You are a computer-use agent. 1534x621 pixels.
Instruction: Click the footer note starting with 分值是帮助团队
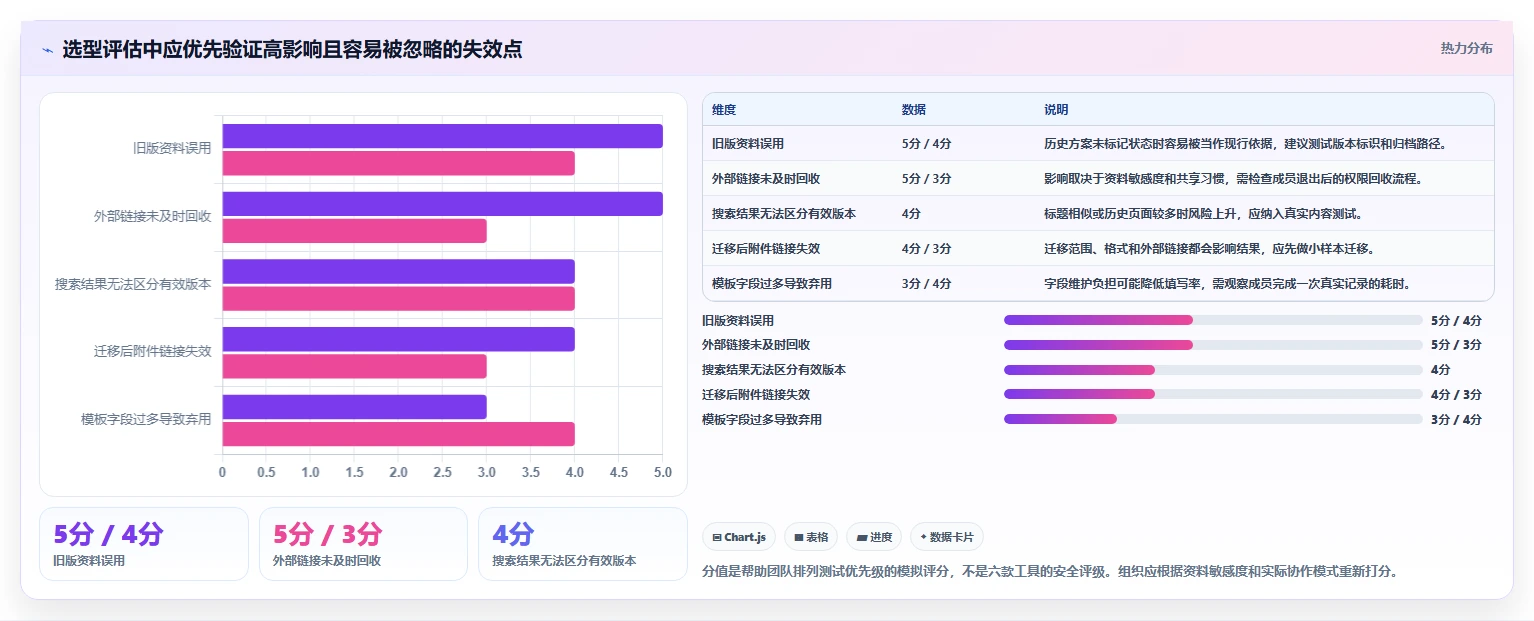click(1049, 572)
